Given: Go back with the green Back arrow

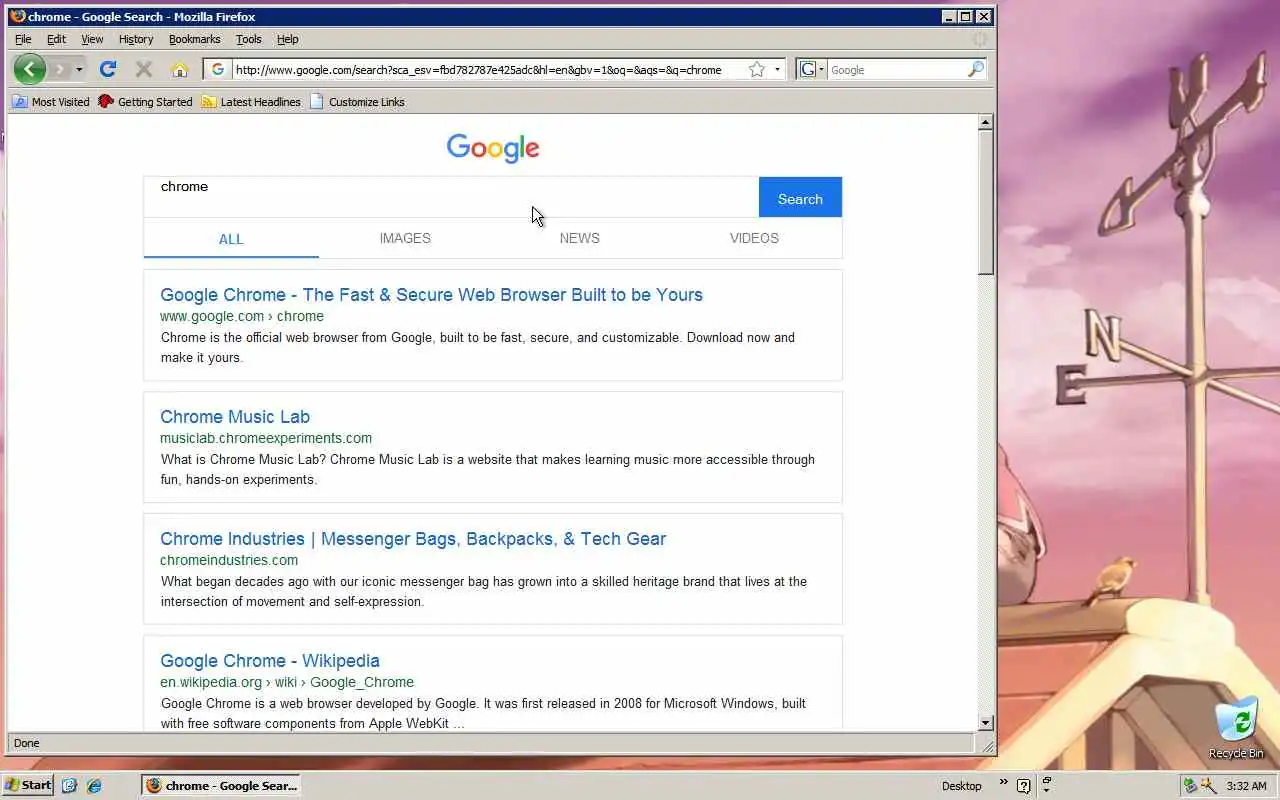Looking at the screenshot, I should (x=30, y=69).
